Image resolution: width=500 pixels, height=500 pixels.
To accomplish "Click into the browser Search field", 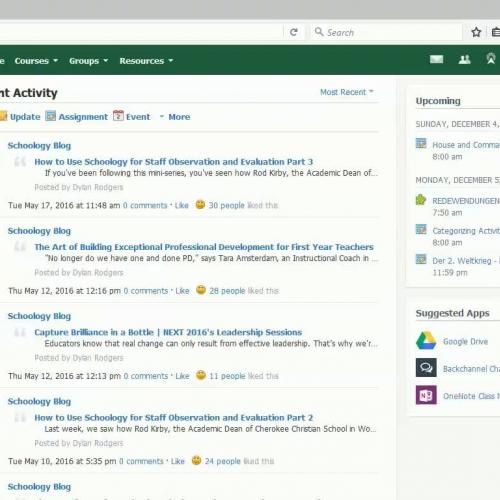I will pyautogui.click(x=387, y=32).
